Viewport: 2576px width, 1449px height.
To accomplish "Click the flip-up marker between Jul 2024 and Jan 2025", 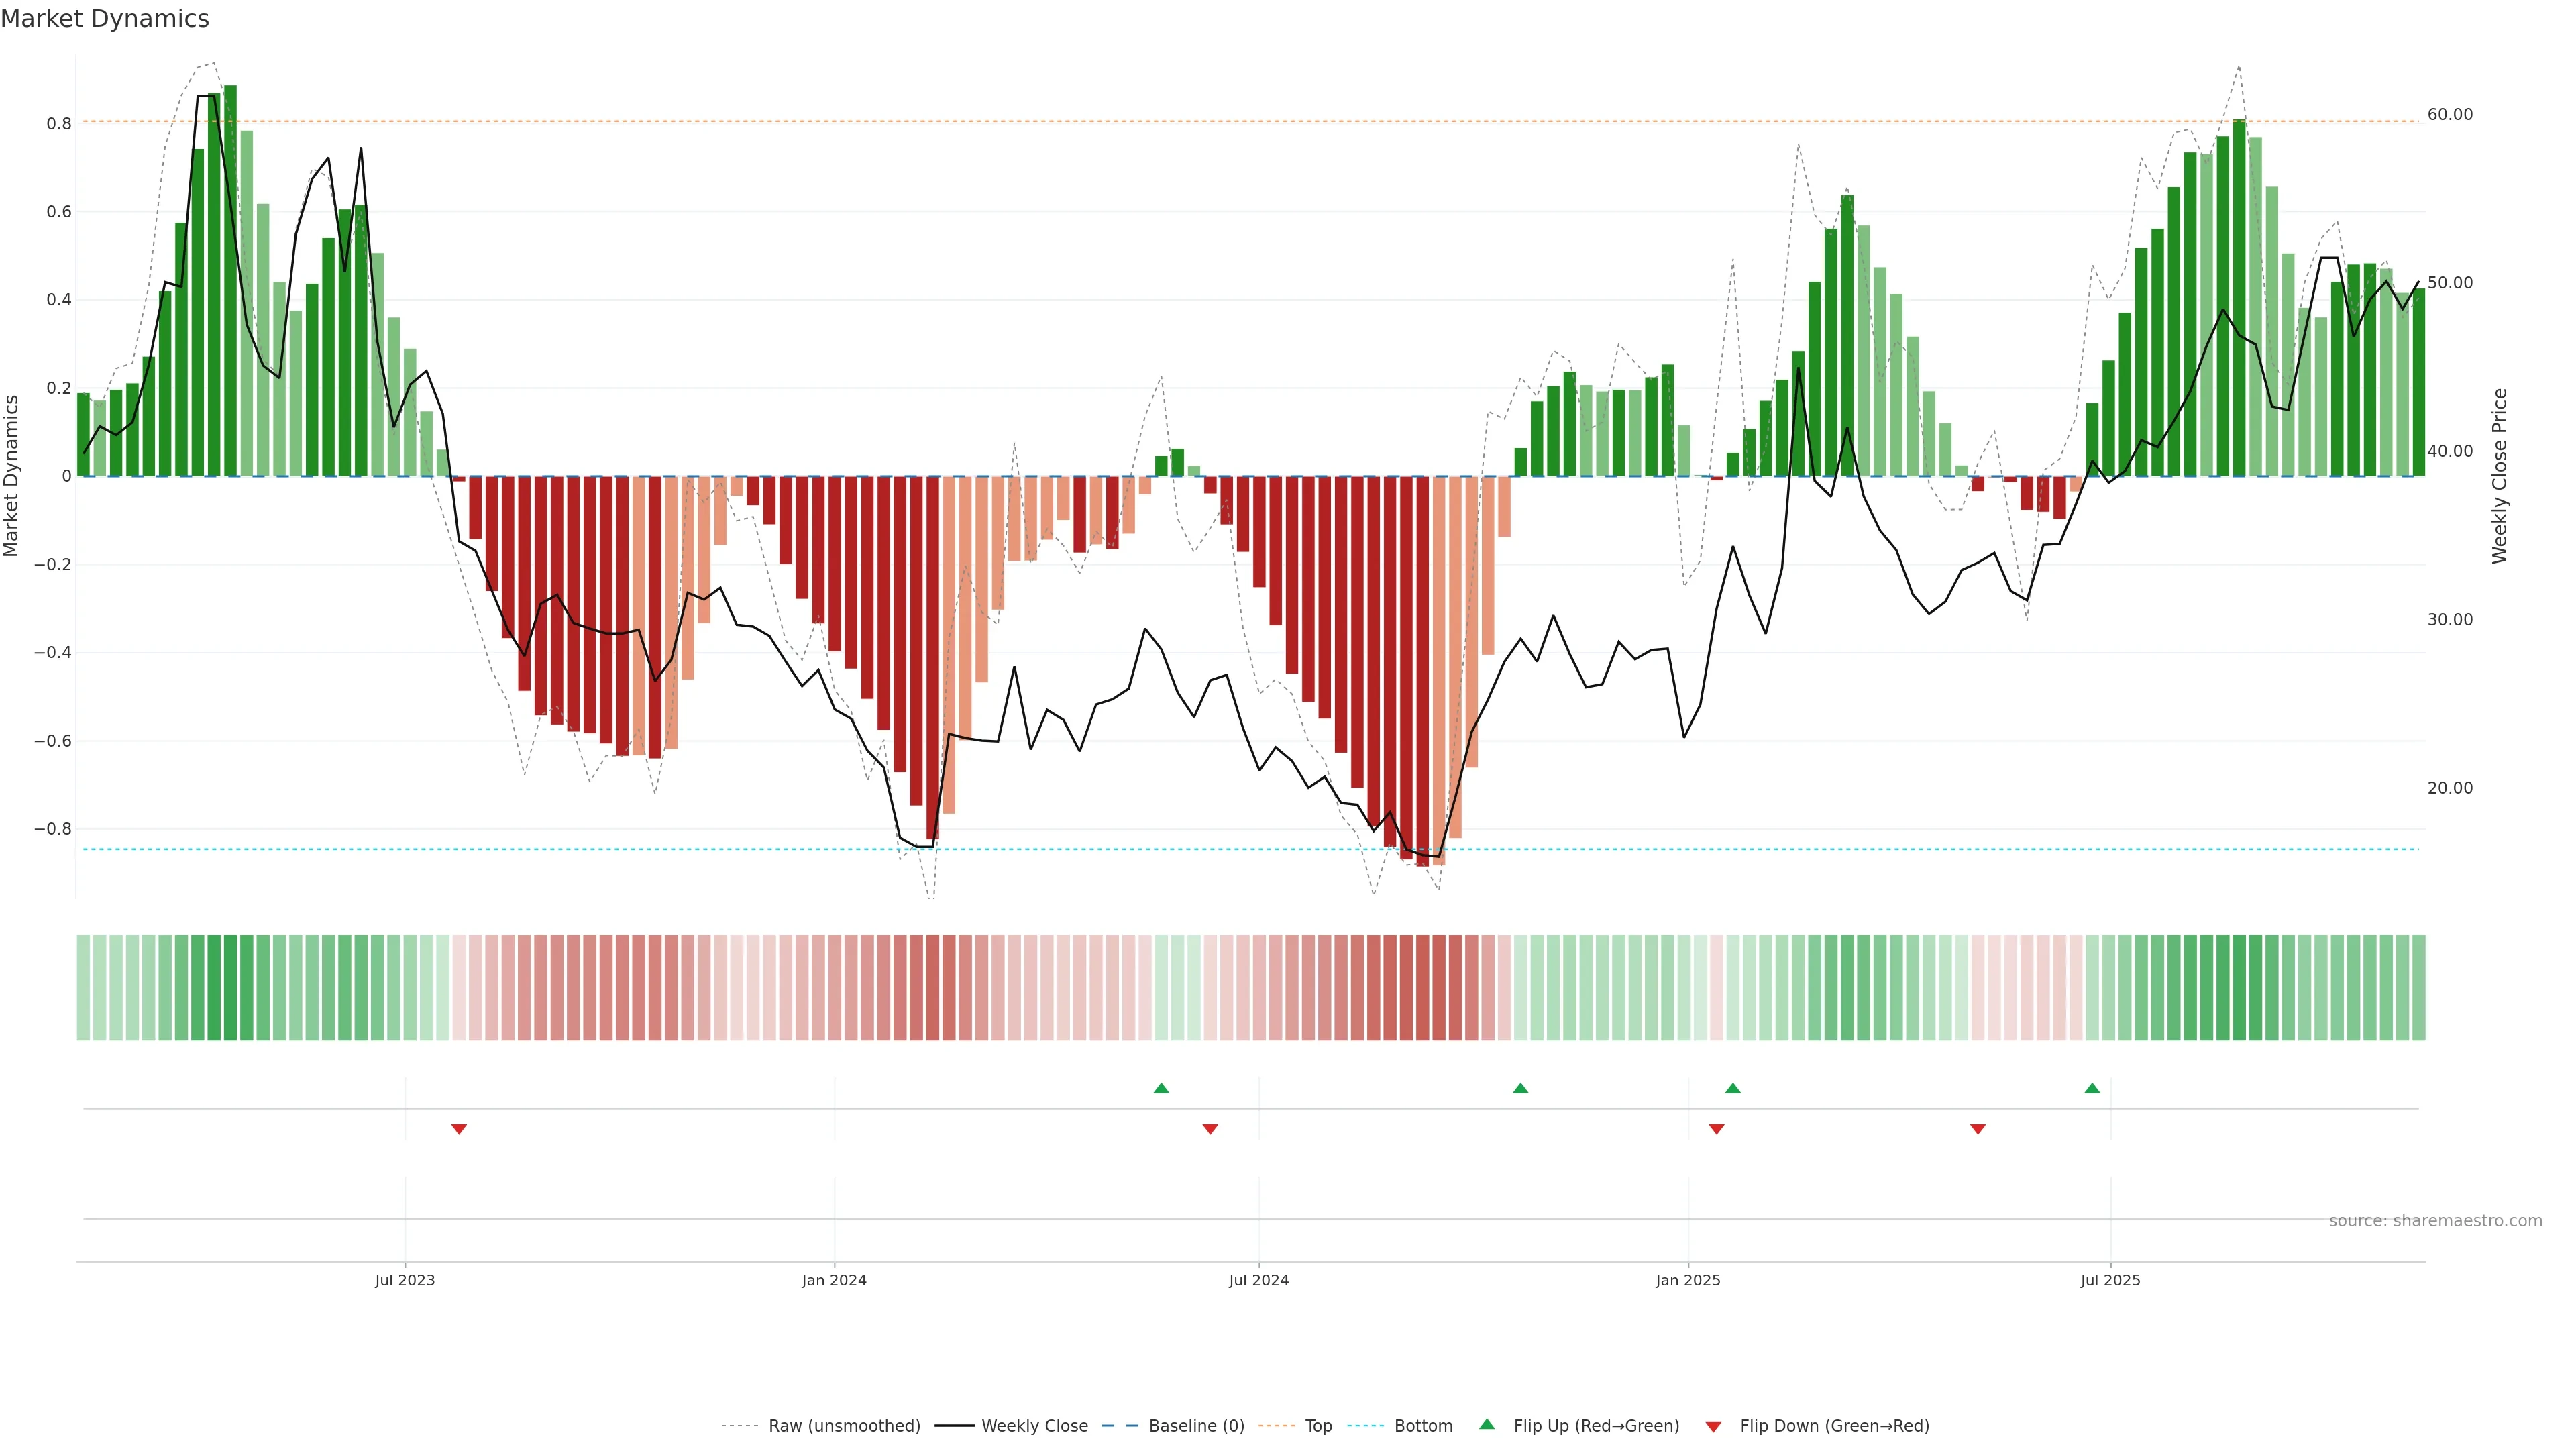I will [1520, 1088].
